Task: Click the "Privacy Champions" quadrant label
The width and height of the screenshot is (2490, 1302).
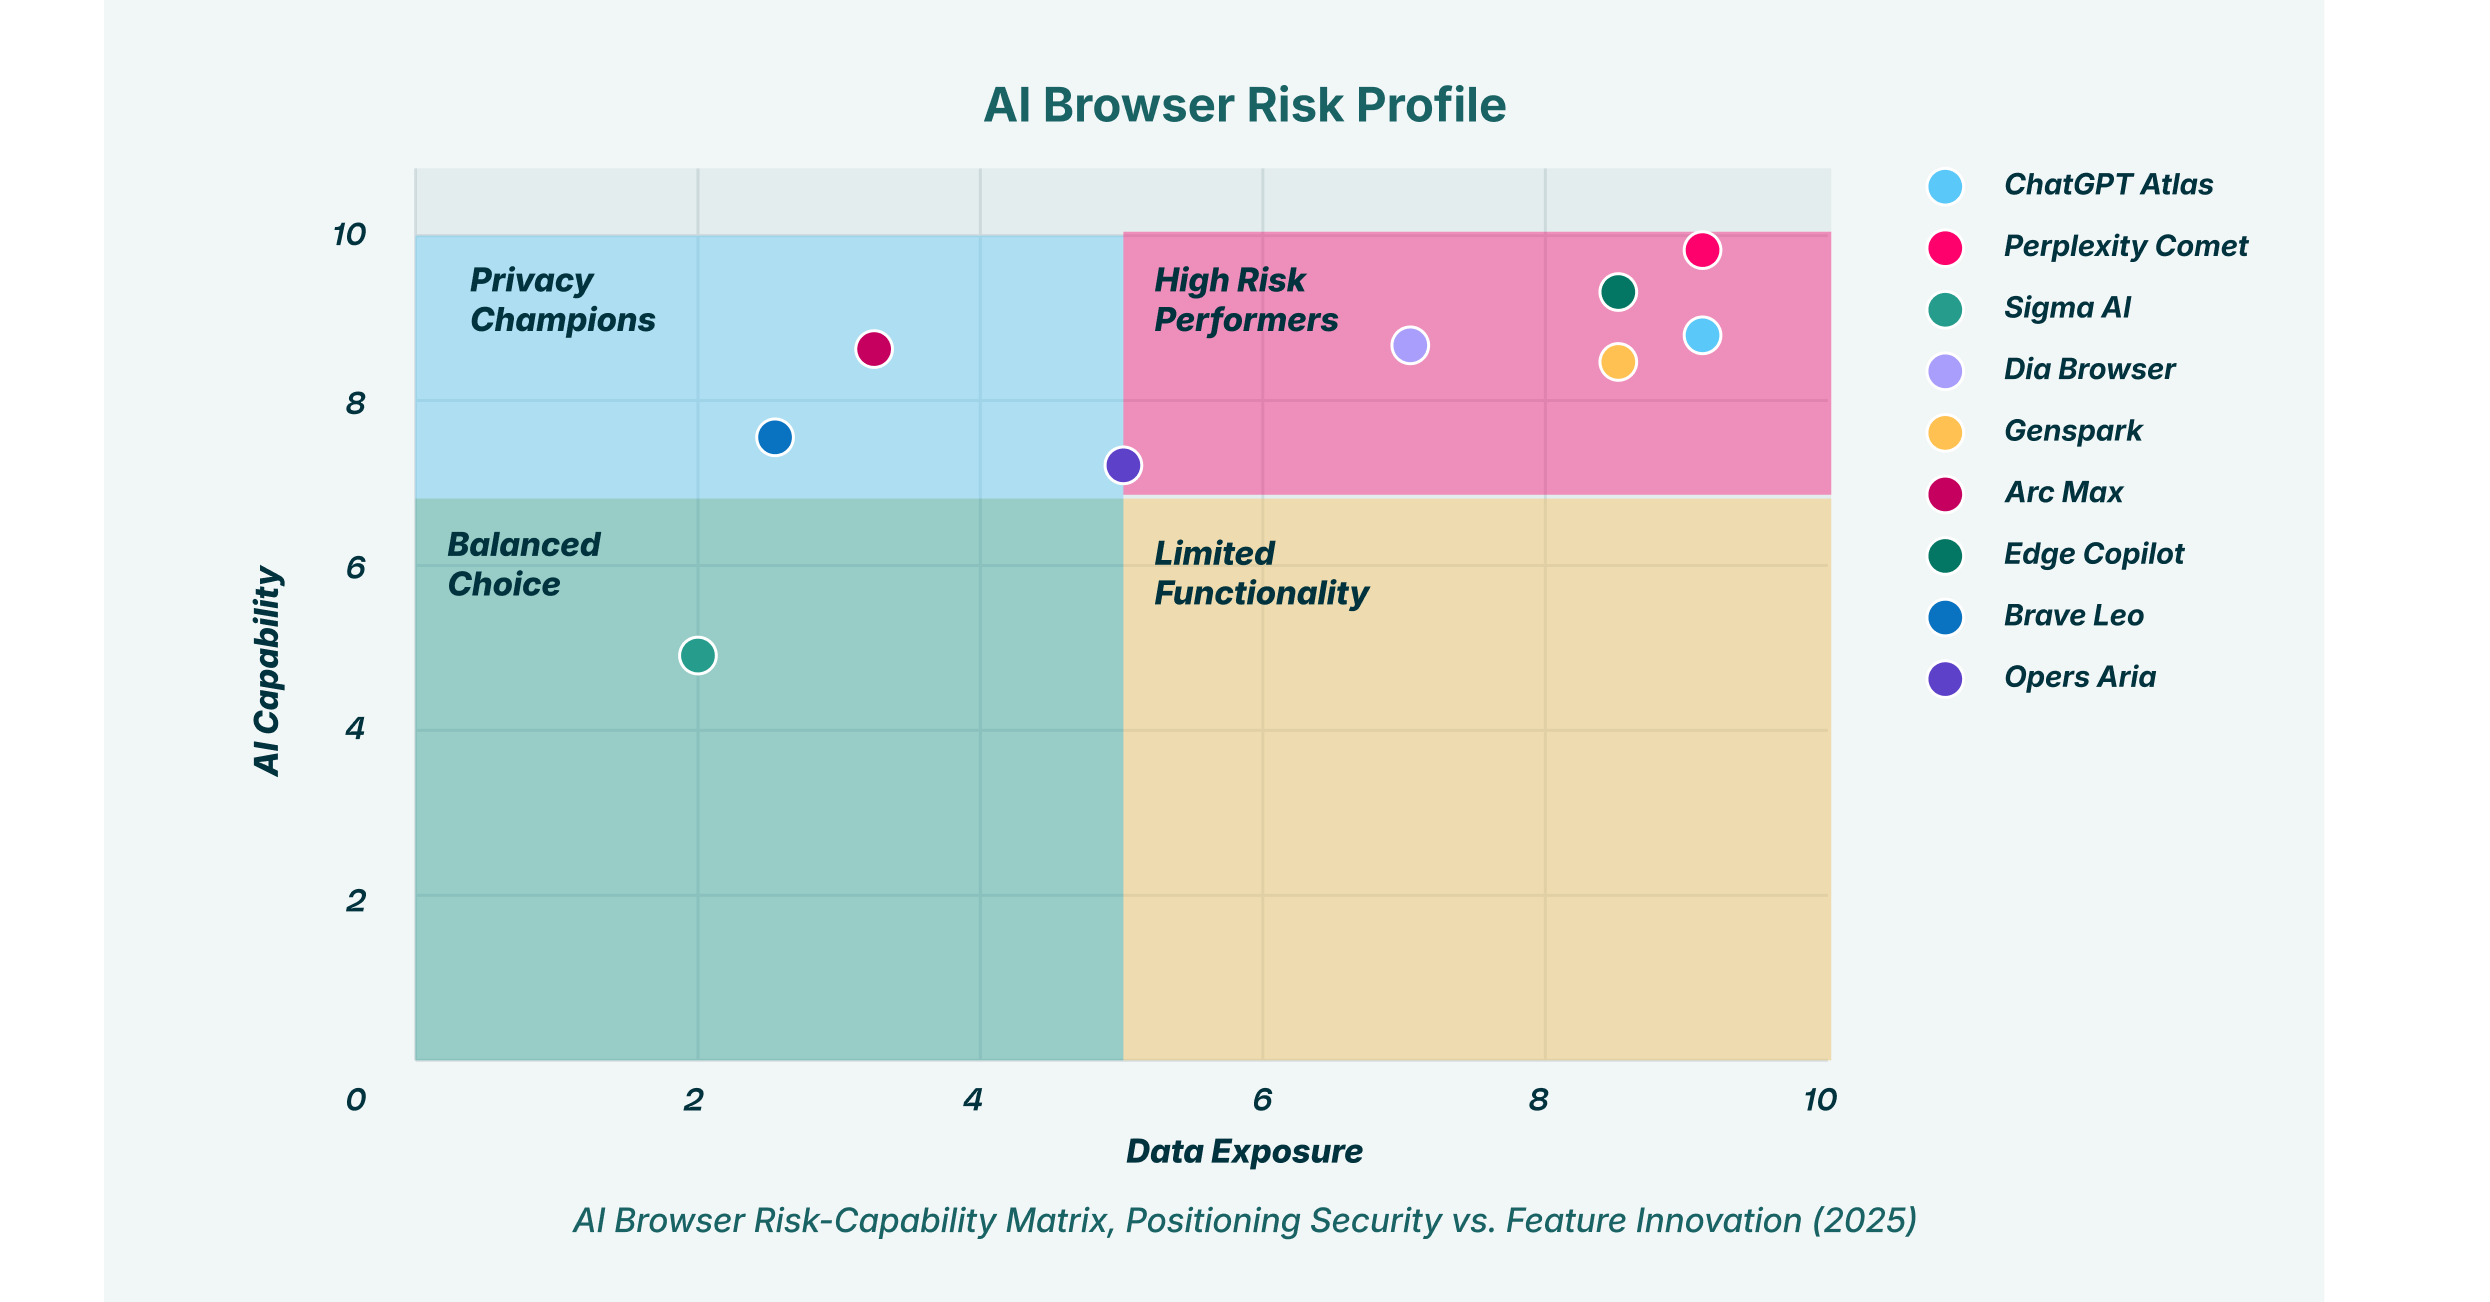Action: 562,300
